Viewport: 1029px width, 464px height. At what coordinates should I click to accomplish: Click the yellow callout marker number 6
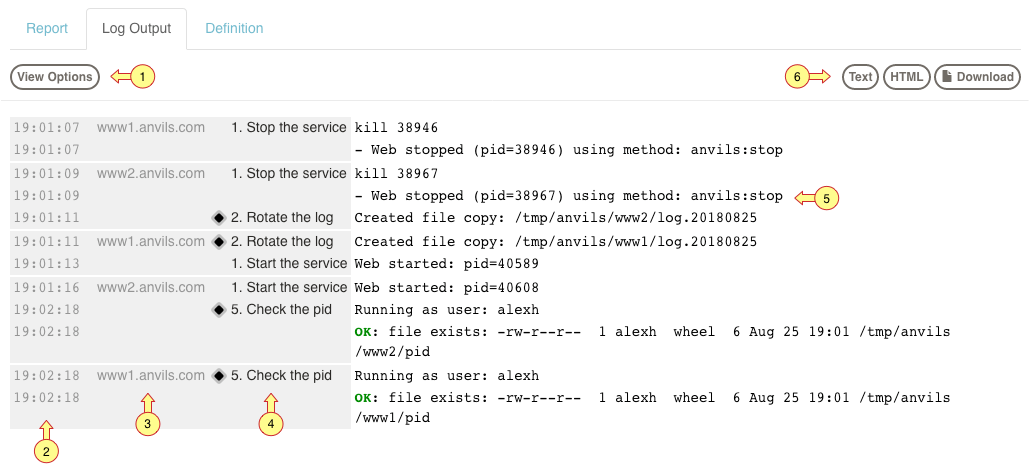[x=797, y=77]
